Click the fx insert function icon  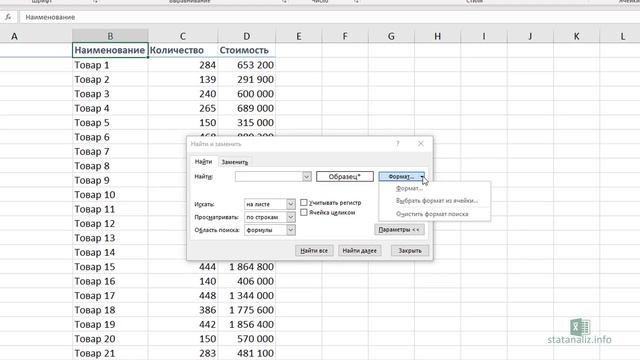[8, 17]
